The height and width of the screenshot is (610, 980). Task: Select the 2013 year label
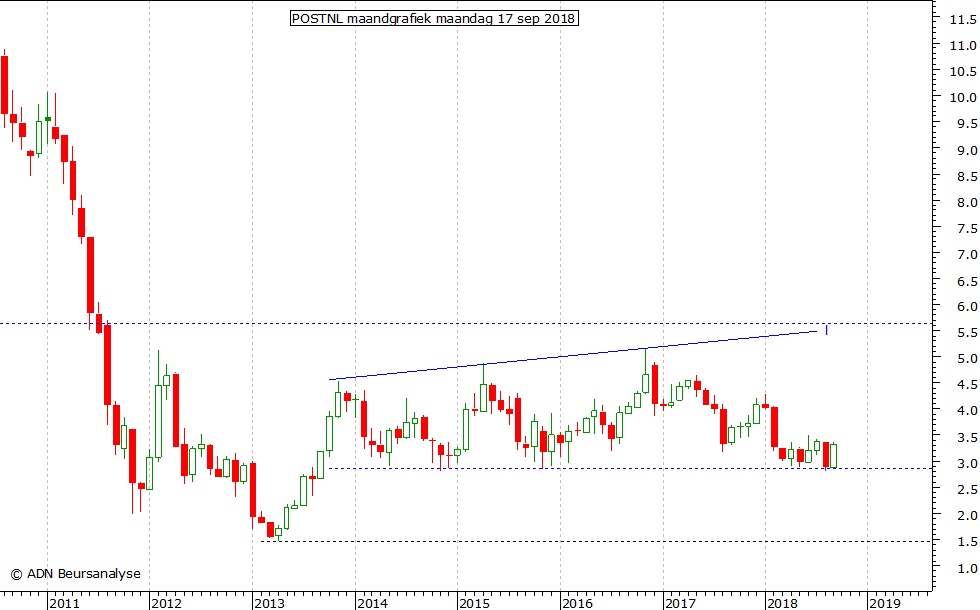(x=269, y=603)
